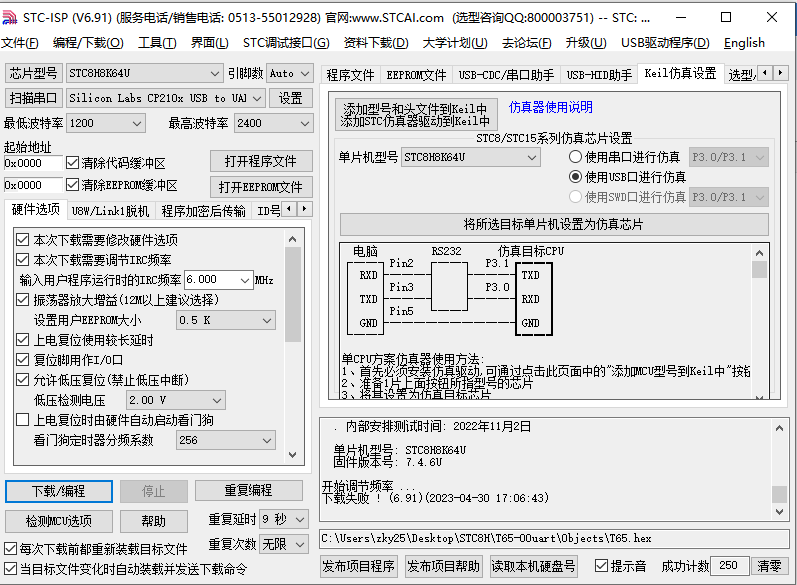
Task: Switch to EEPROM文件 tab
Action: click(416, 75)
